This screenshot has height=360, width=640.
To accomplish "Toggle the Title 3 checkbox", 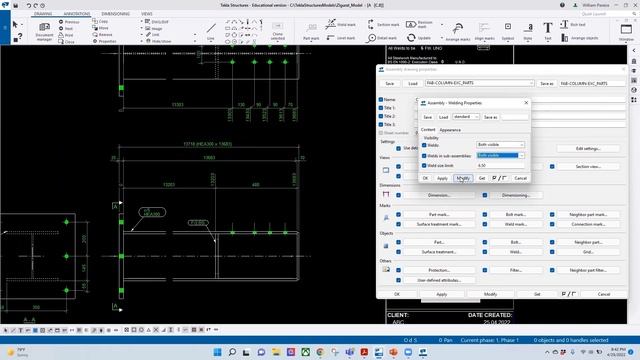I will [x=381, y=124].
